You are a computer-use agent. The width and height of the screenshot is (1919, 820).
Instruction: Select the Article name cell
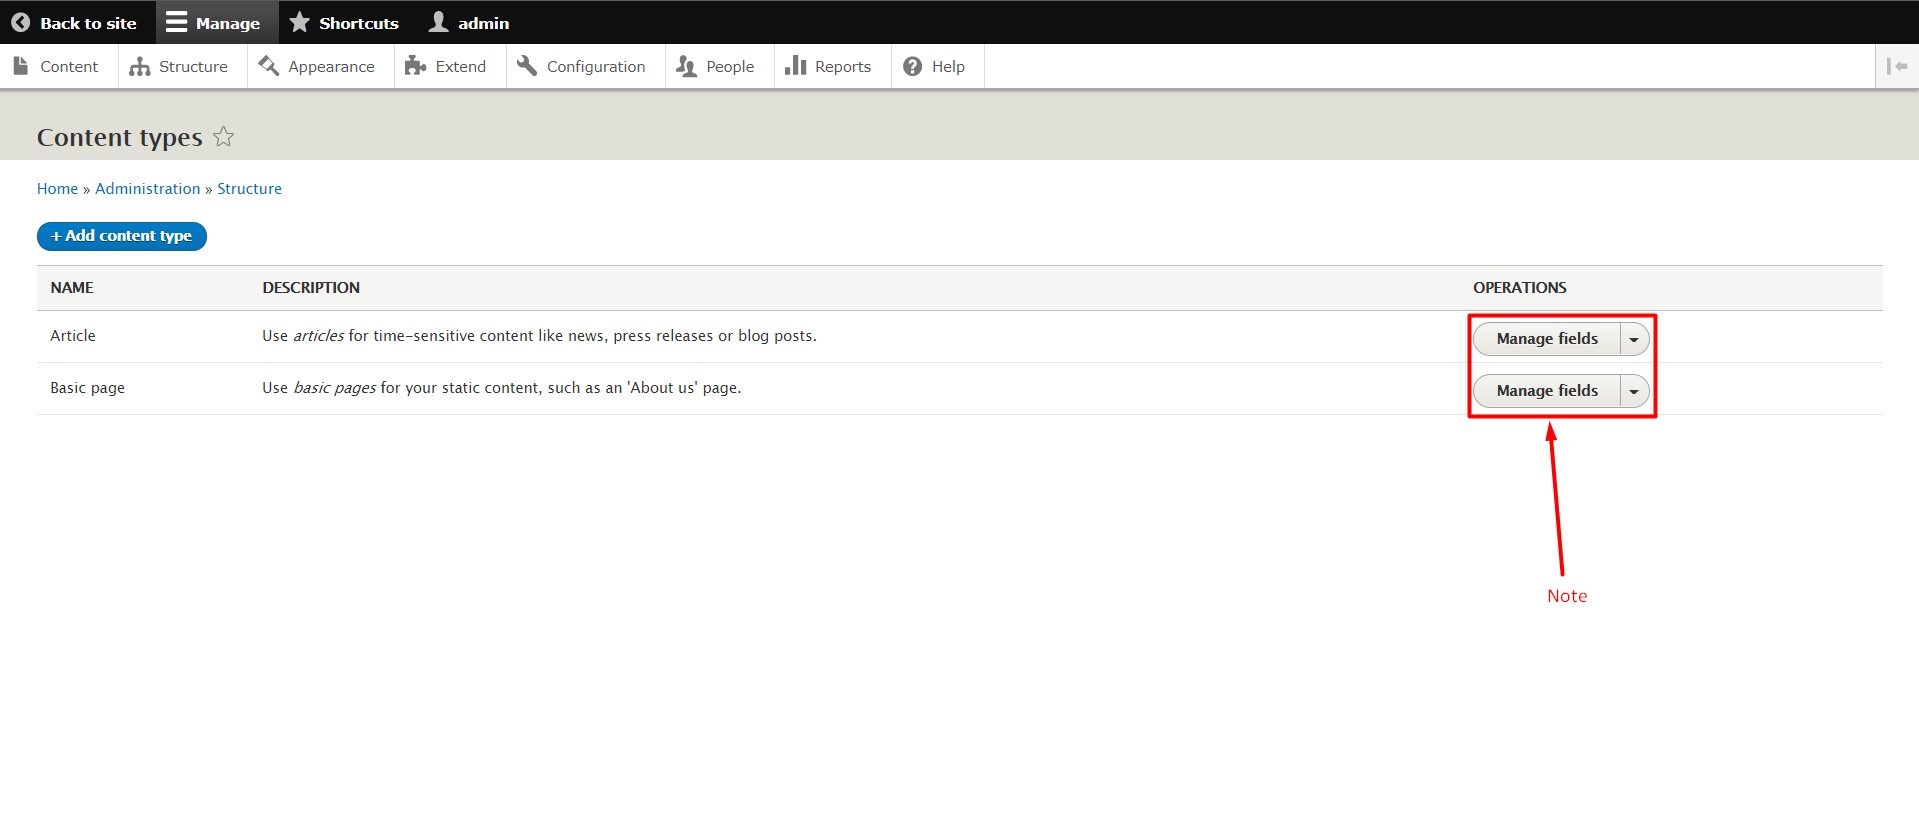73,336
